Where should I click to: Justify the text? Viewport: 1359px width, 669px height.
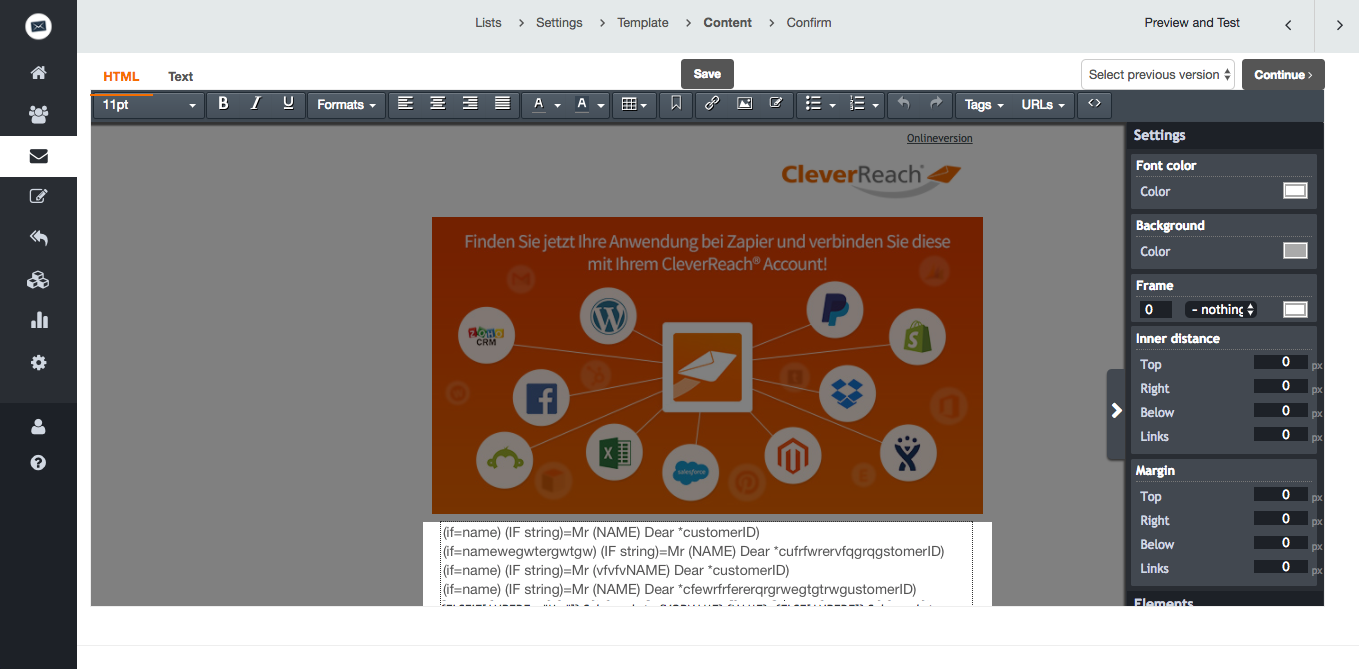[502, 104]
